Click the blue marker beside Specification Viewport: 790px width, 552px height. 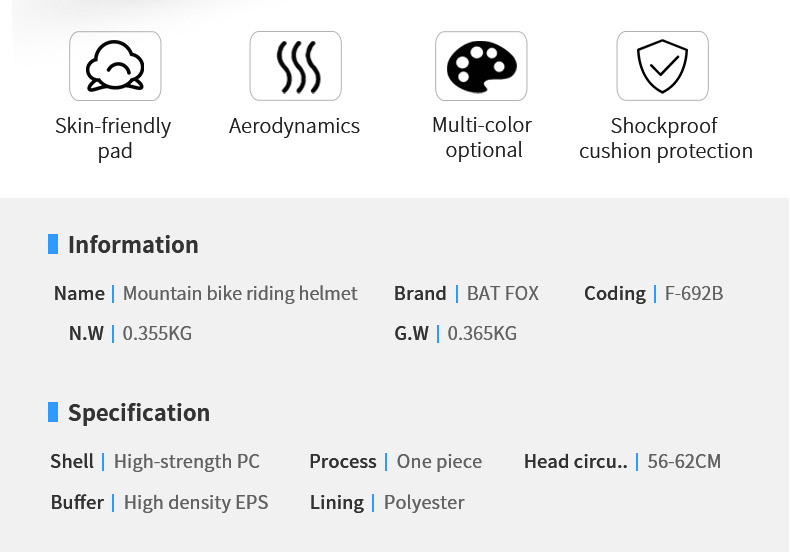pyautogui.click(x=53, y=412)
